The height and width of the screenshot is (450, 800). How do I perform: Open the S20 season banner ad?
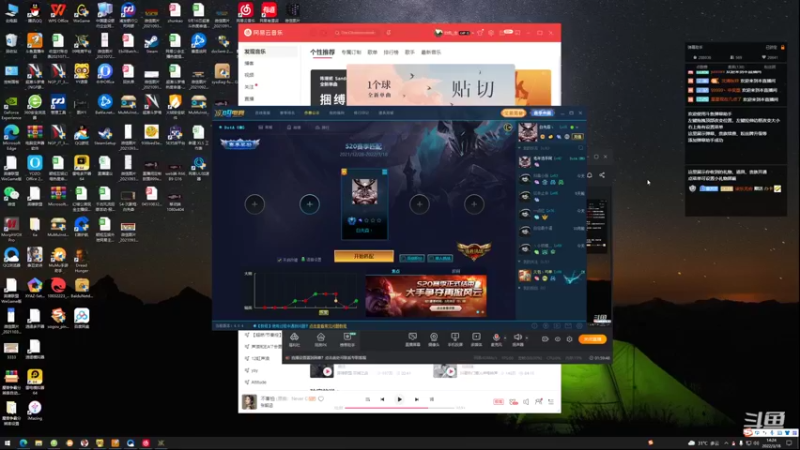point(426,295)
